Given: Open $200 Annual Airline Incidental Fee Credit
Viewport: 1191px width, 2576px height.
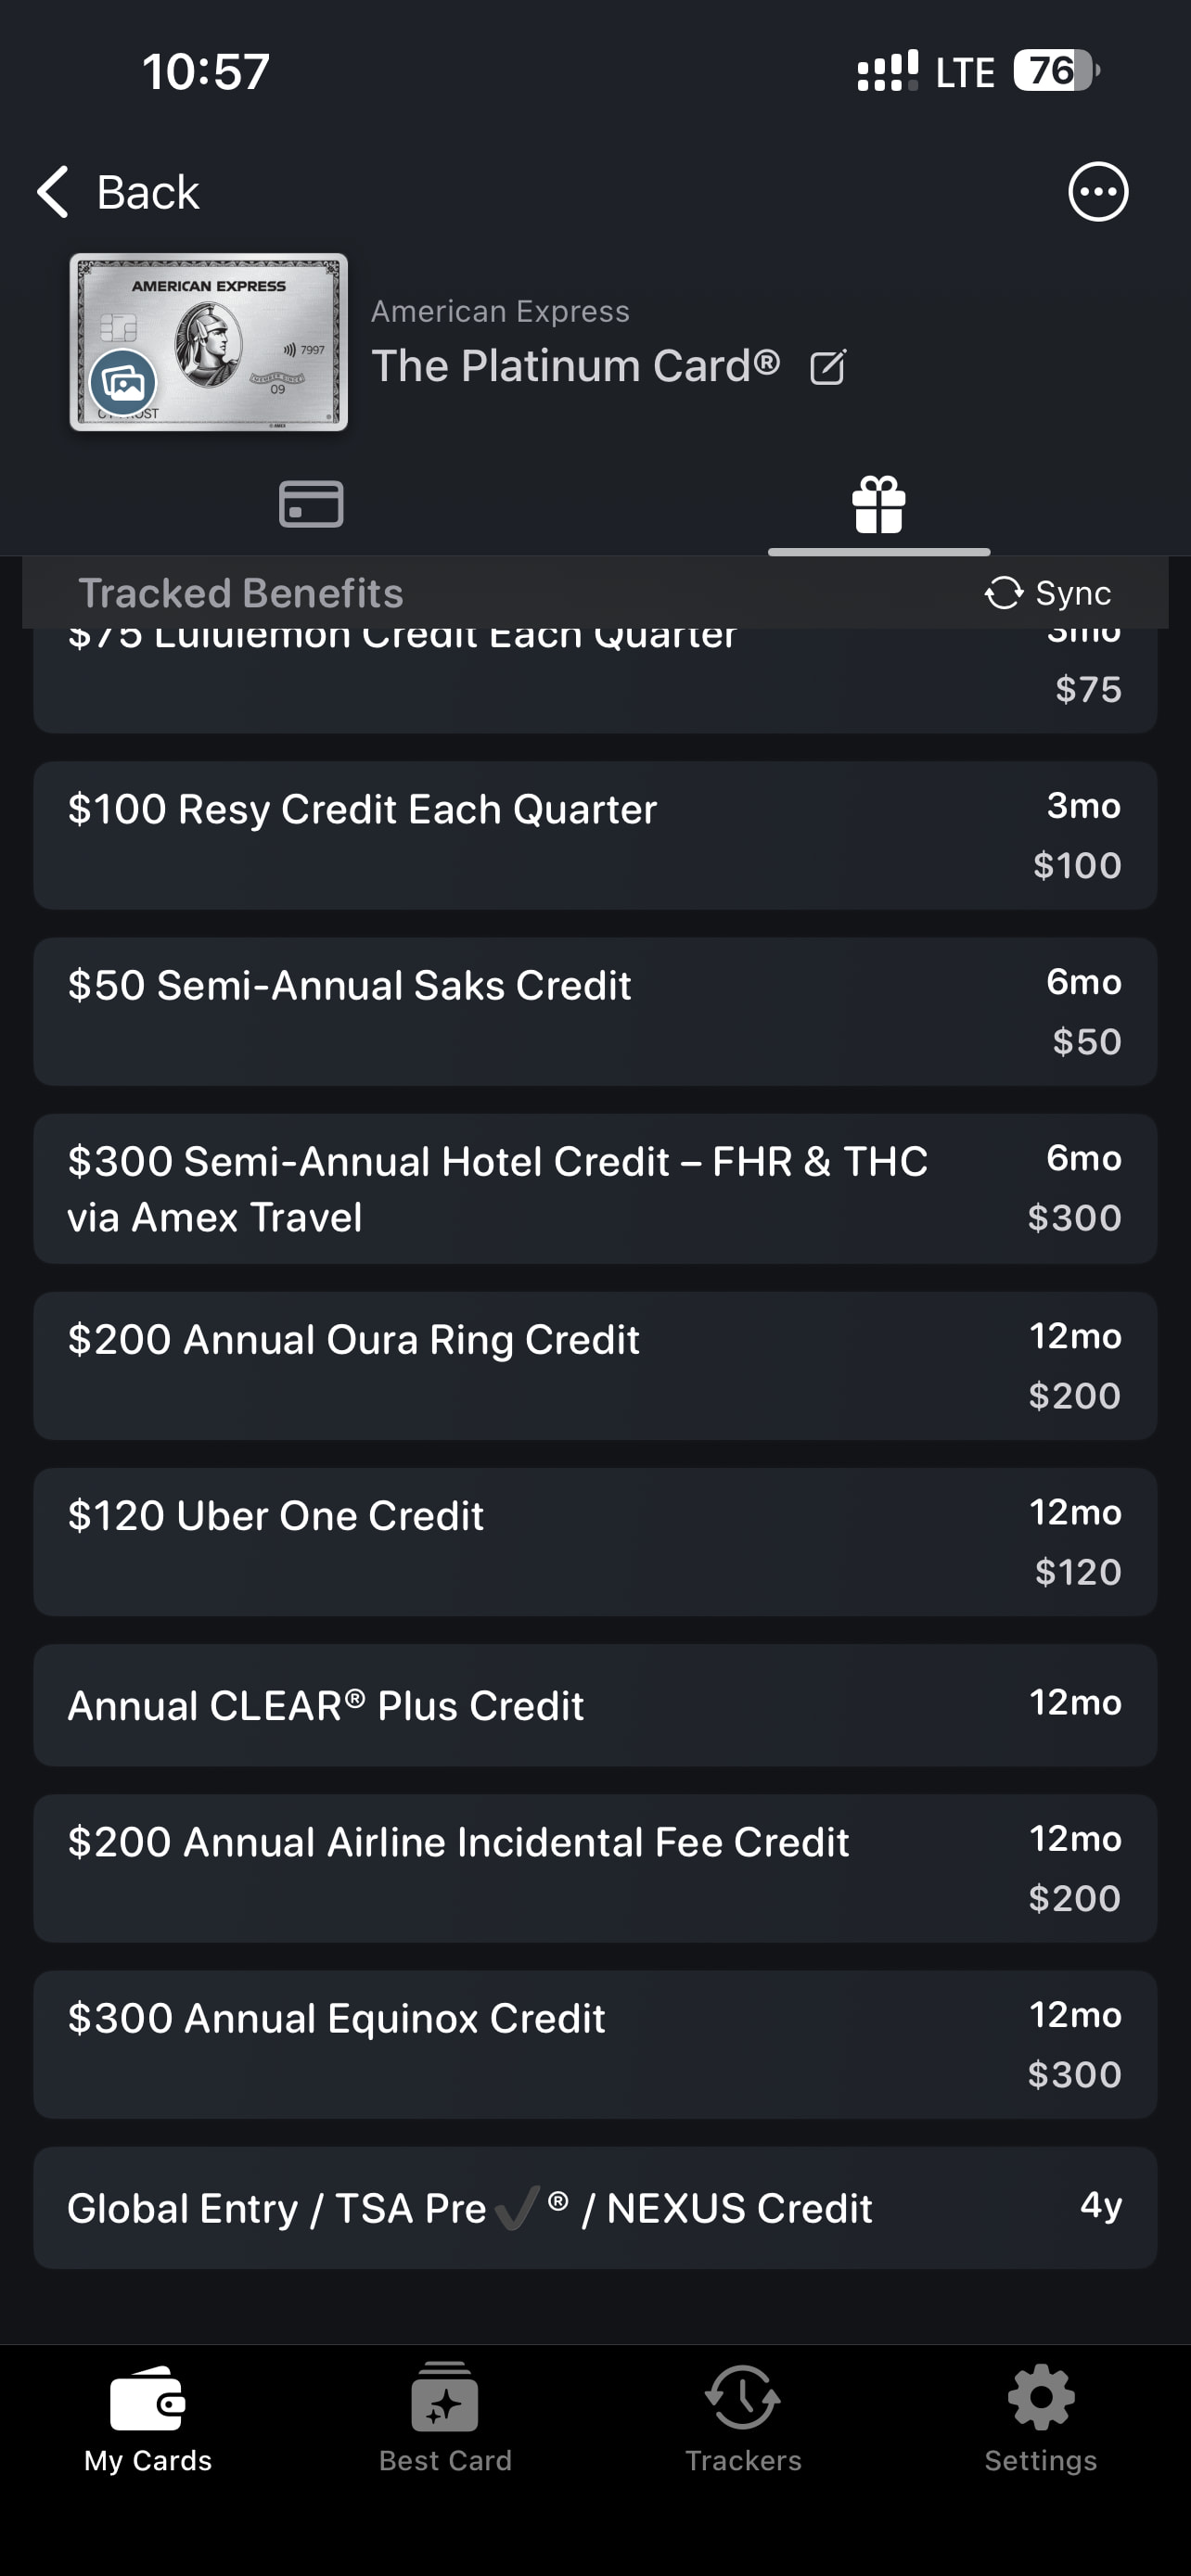Looking at the screenshot, I should pos(595,1868).
